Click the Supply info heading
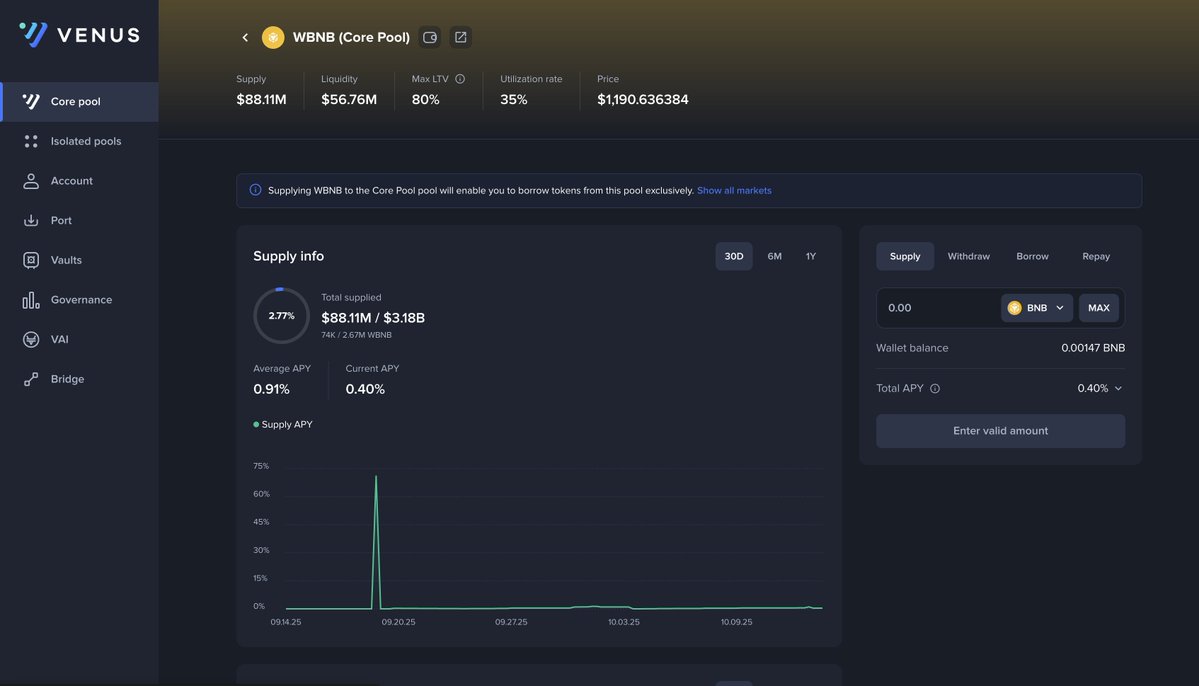Screen dimensions: 1199x686 tap(288, 256)
